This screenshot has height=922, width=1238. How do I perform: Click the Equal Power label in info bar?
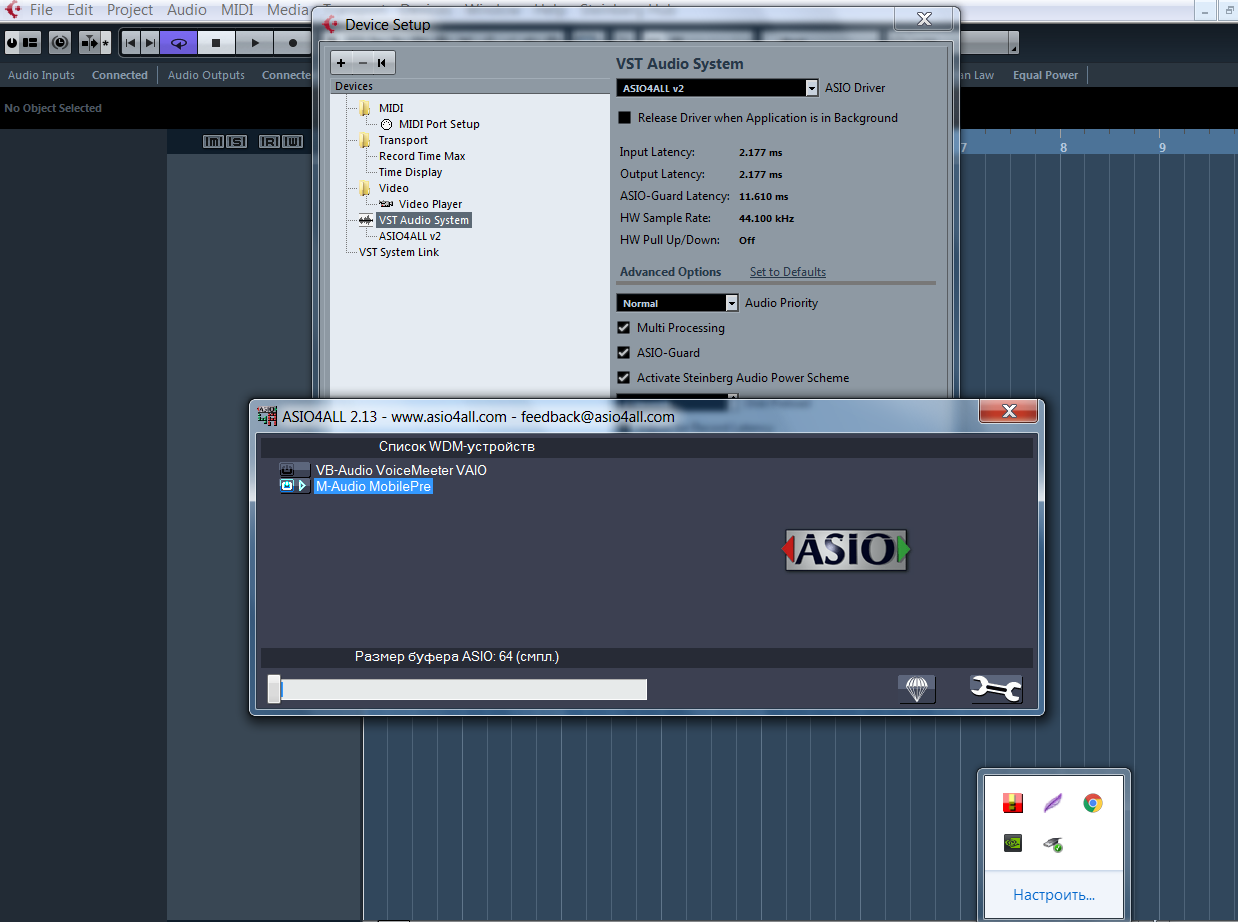(x=1045, y=75)
